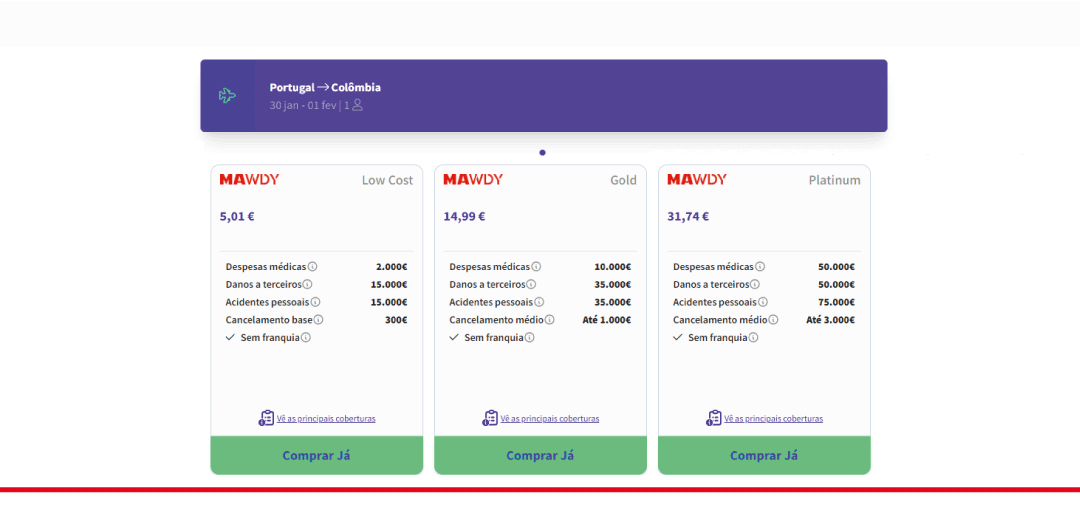This screenshot has height=522, width=1080.
Task: Click info icon beside Low Cost Sem franquia
Action: [x=306, y=338]
